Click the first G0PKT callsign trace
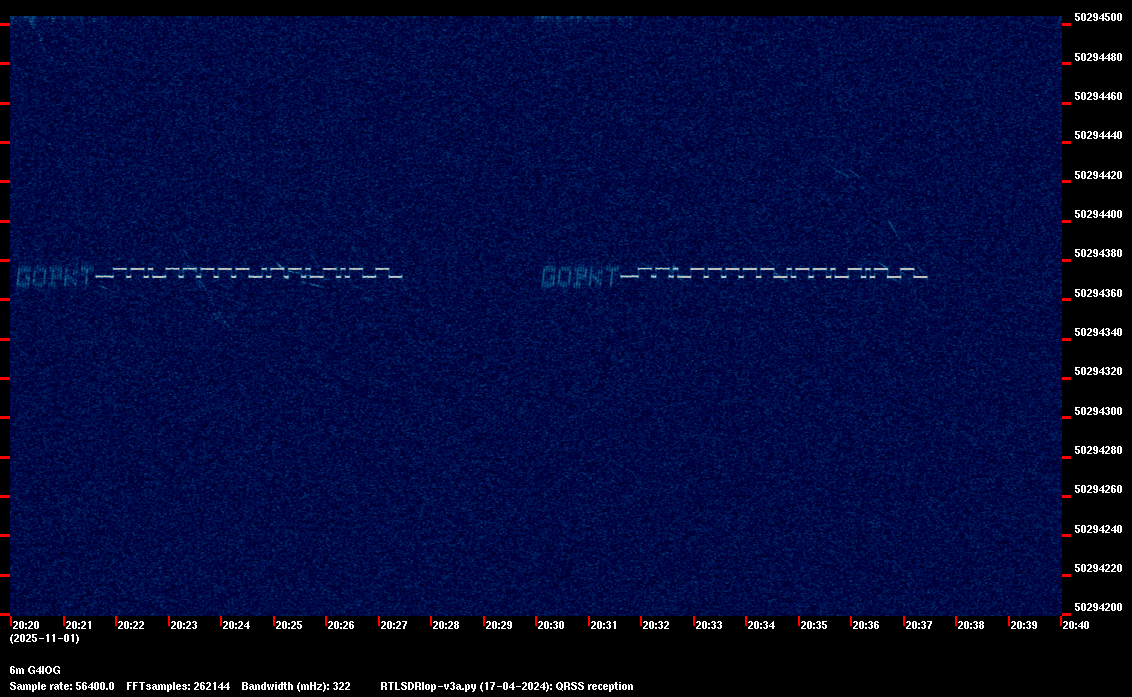Image resolution: width=1132 pixels, height=697 pixels. 56,277
